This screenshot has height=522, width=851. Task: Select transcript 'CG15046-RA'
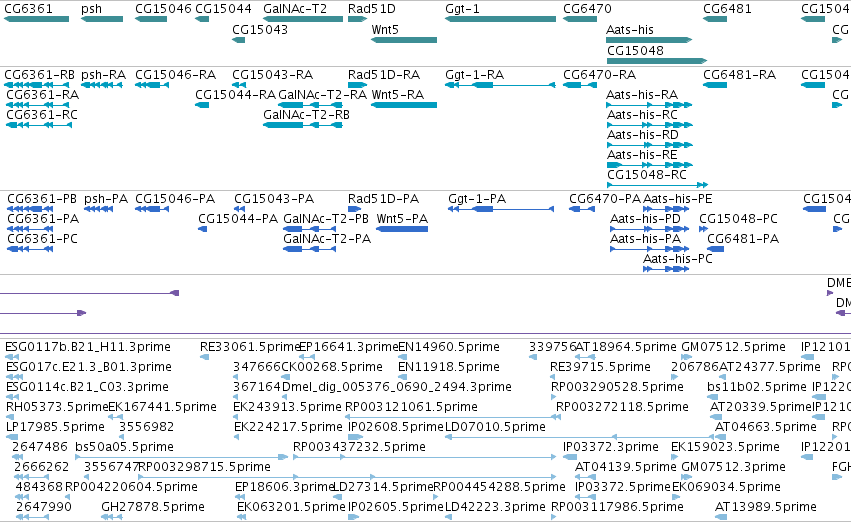(x=175, y=75)
